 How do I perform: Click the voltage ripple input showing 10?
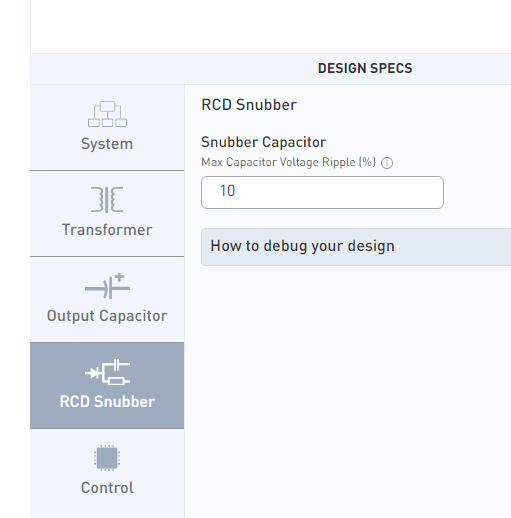click(x=322, y=193)
